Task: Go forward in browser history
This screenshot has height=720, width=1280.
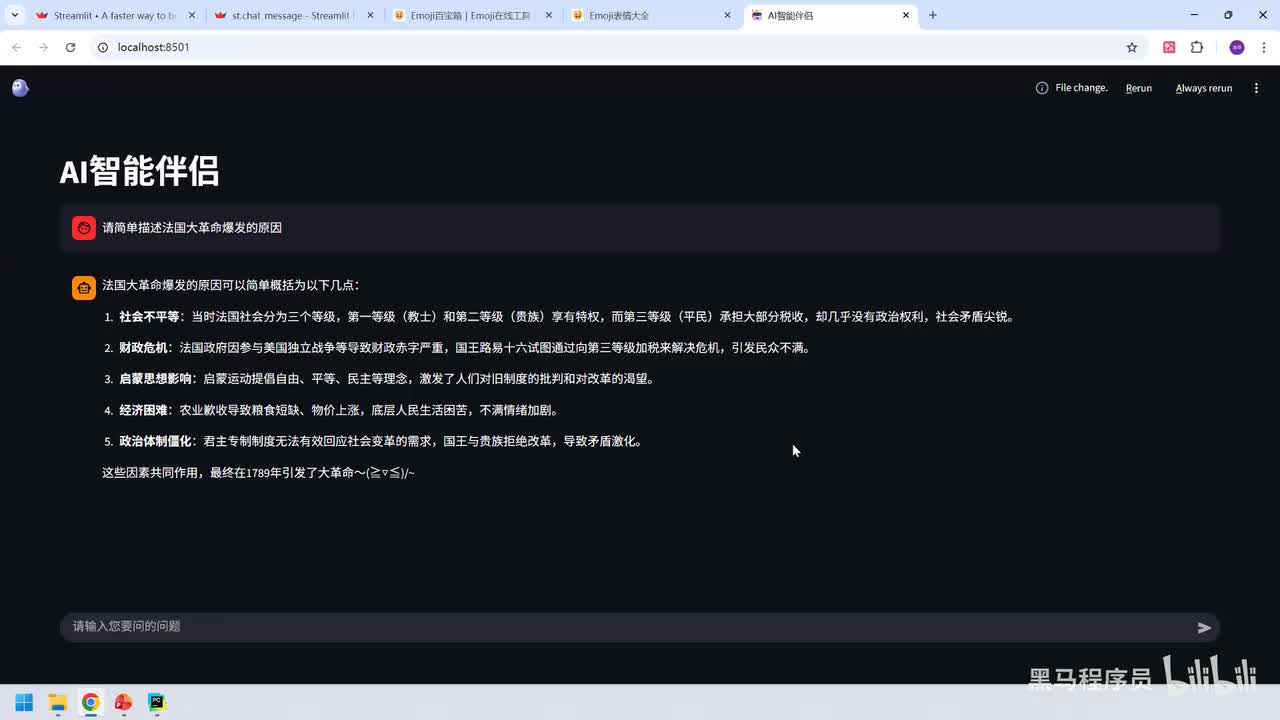Action: click(x=43, y=47)
